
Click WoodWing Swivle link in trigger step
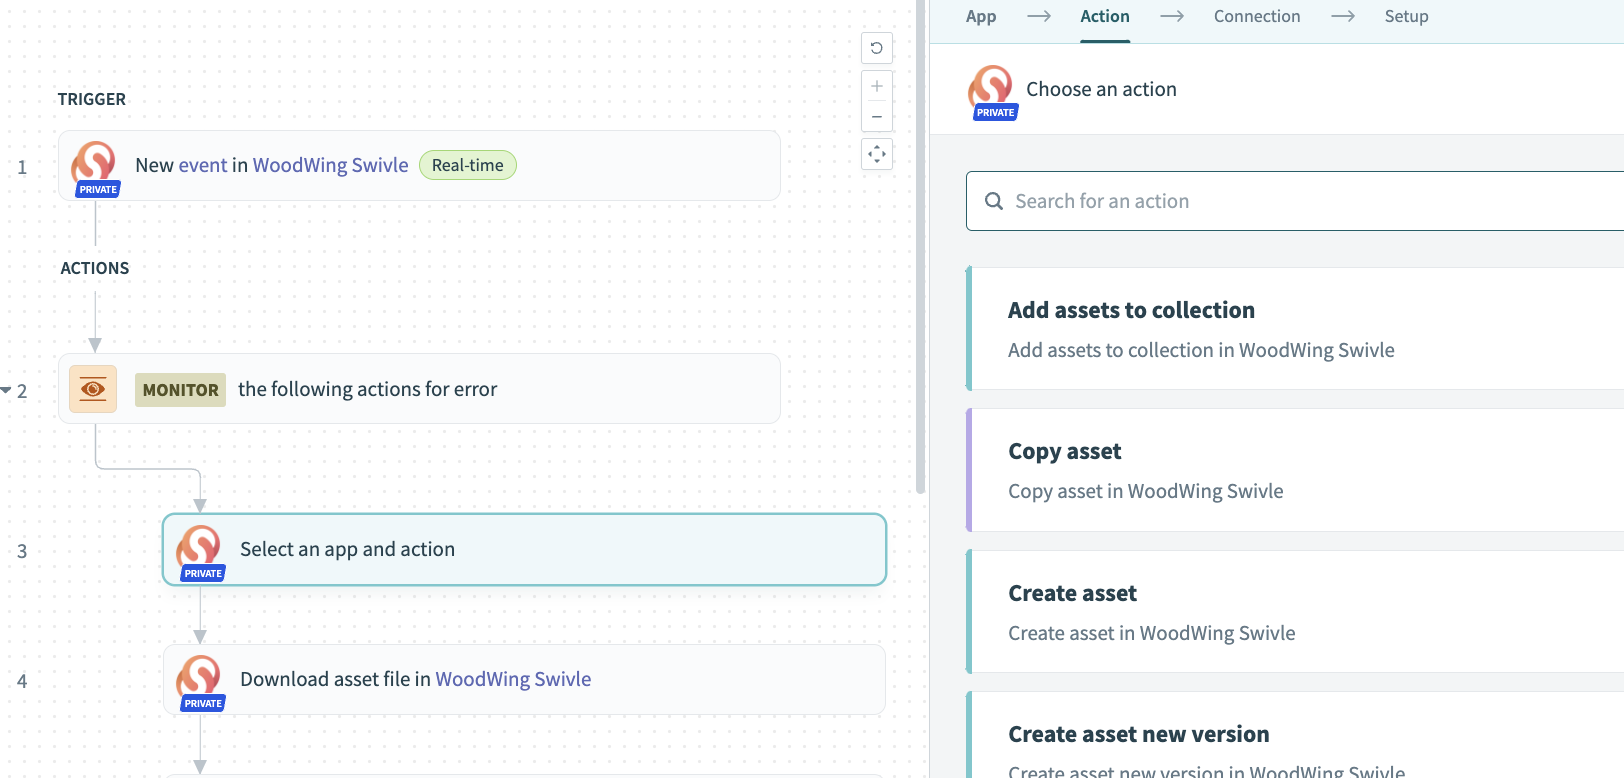click(331, 165)
